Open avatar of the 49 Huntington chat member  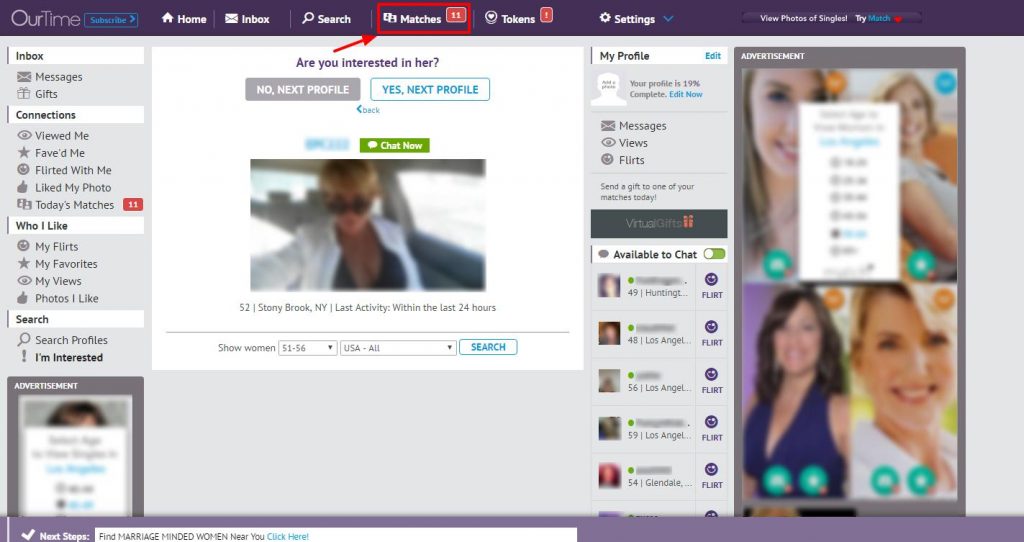pos(609,285)
